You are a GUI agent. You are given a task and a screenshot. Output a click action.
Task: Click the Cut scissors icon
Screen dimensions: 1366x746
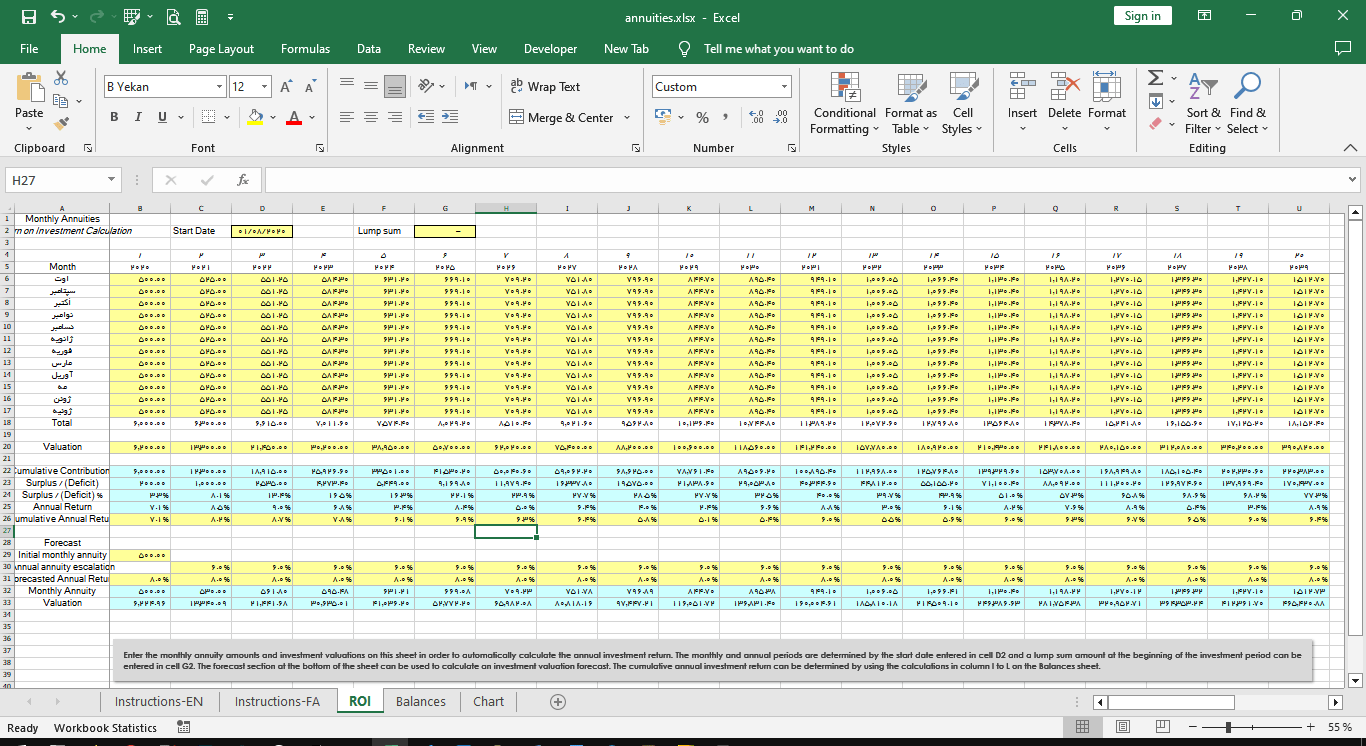[x=62, y=78]
